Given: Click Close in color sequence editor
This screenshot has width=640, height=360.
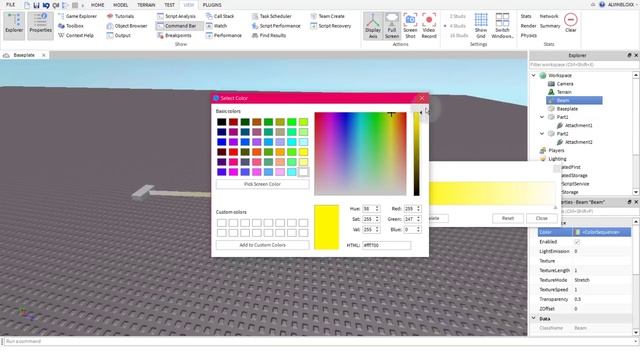Looking at the screenshot, I should (542, 218).
